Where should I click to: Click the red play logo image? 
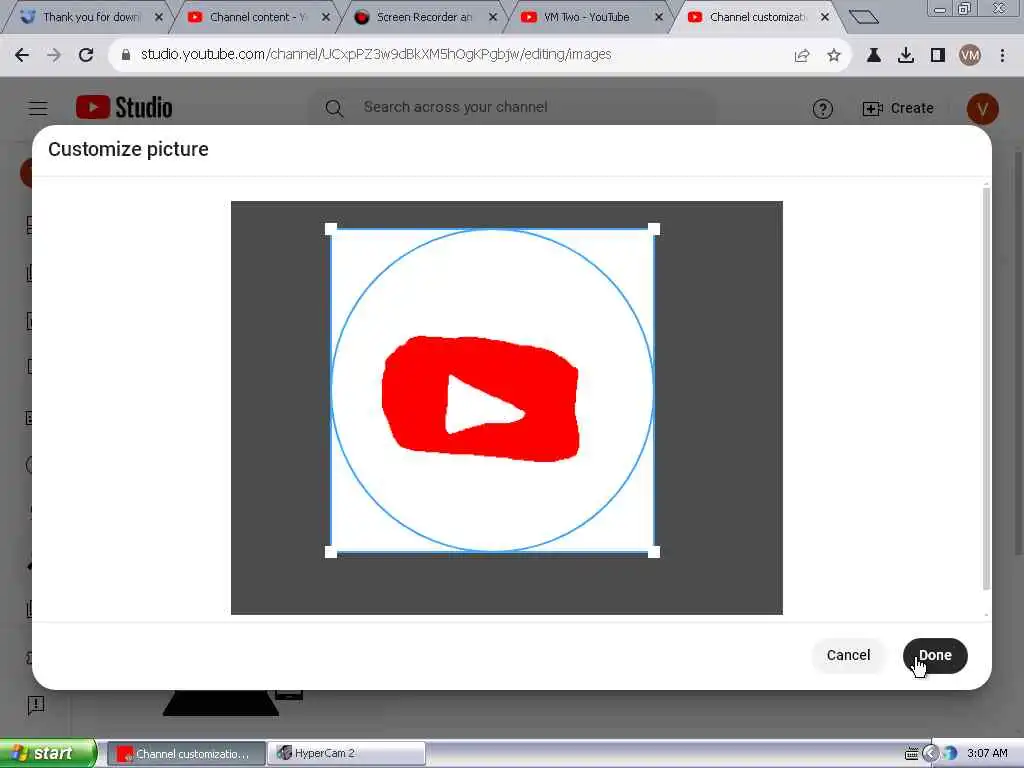coord(481,398)
